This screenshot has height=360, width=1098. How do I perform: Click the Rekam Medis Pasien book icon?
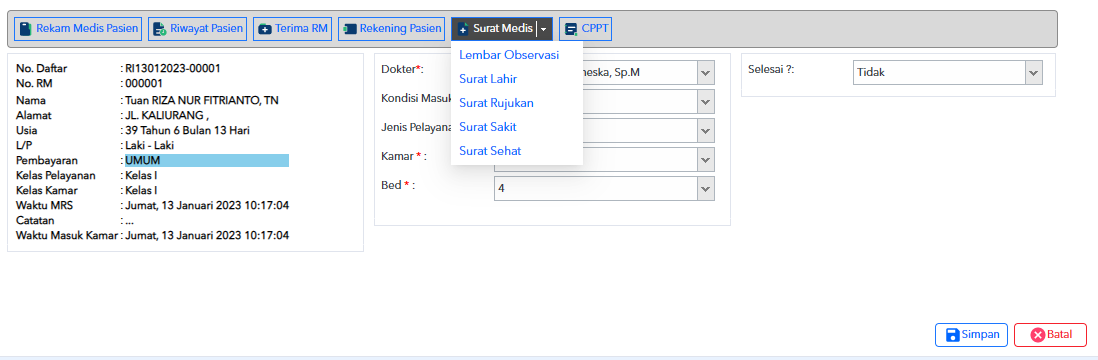pos(26,29)
